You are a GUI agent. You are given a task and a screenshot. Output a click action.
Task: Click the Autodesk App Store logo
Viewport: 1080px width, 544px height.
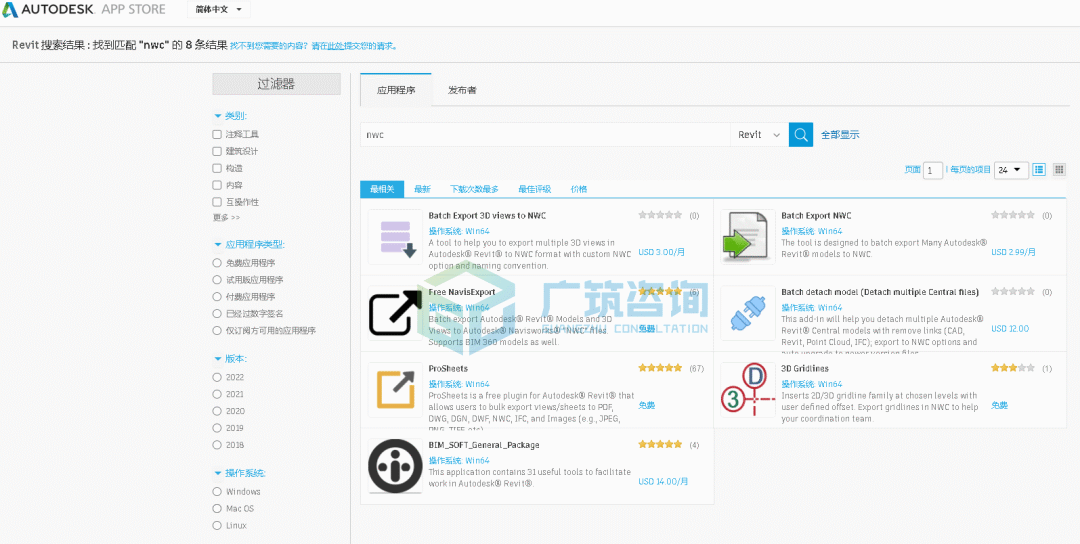pos(84,10)
